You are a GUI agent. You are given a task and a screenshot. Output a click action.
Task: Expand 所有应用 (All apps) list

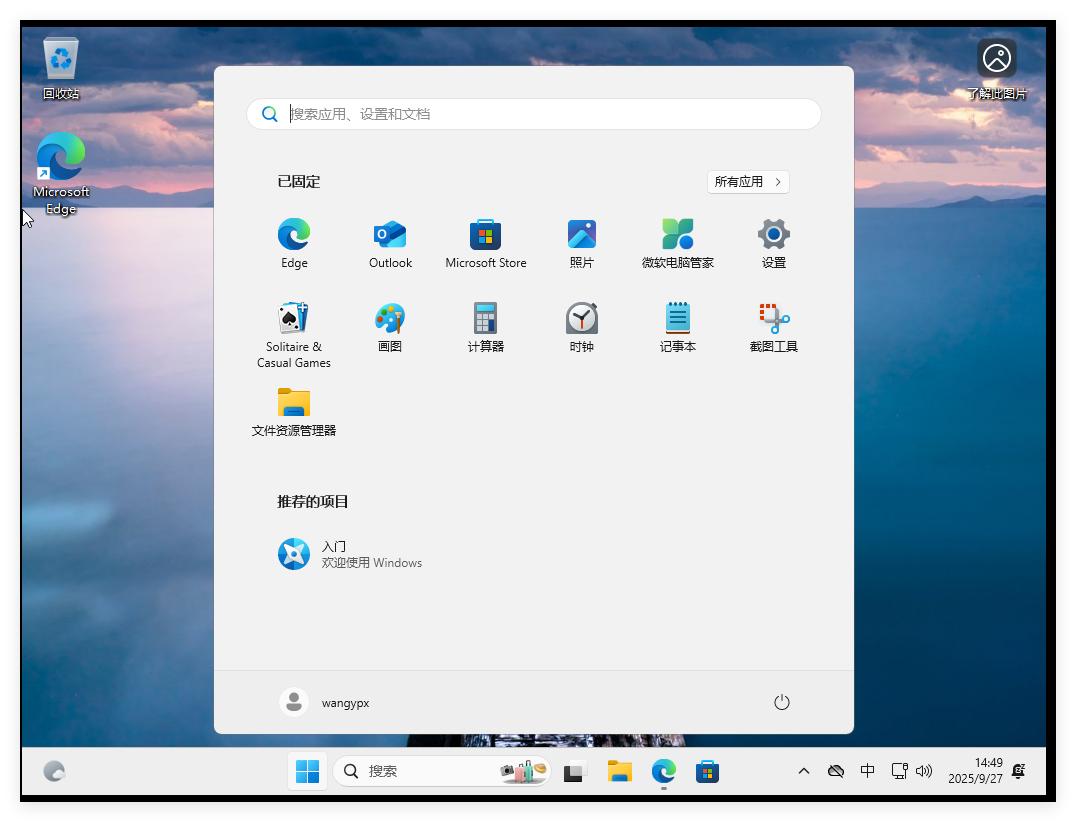point(748,182)
